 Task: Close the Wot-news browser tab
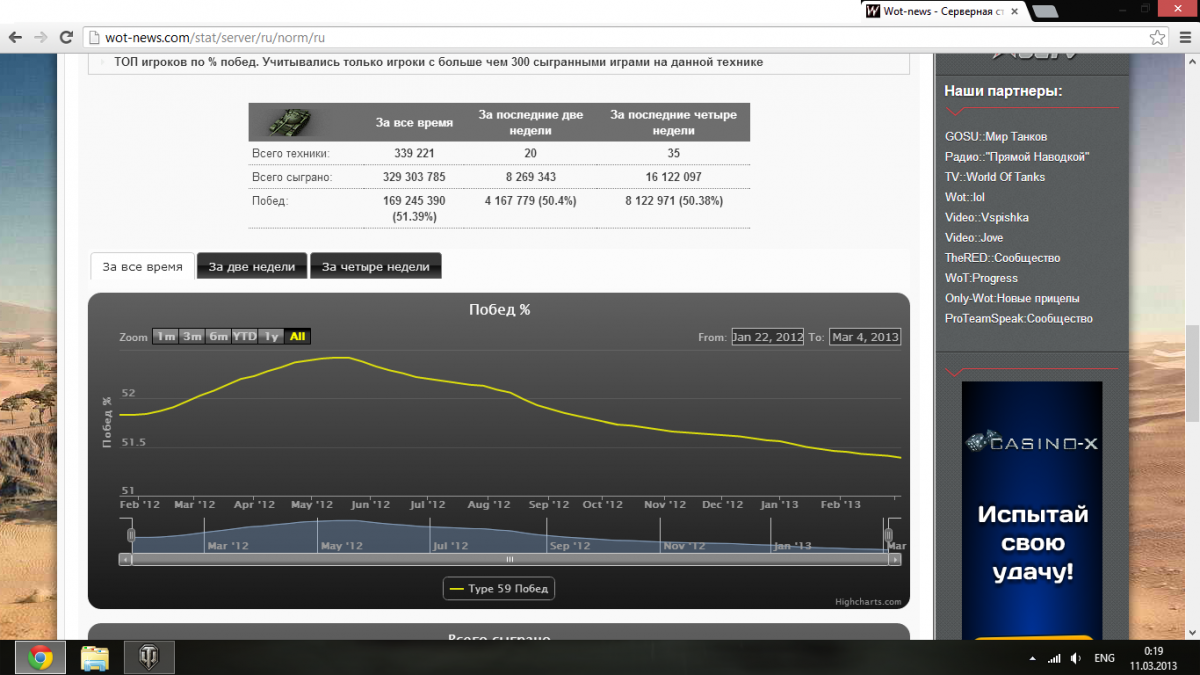point(1016,11)
